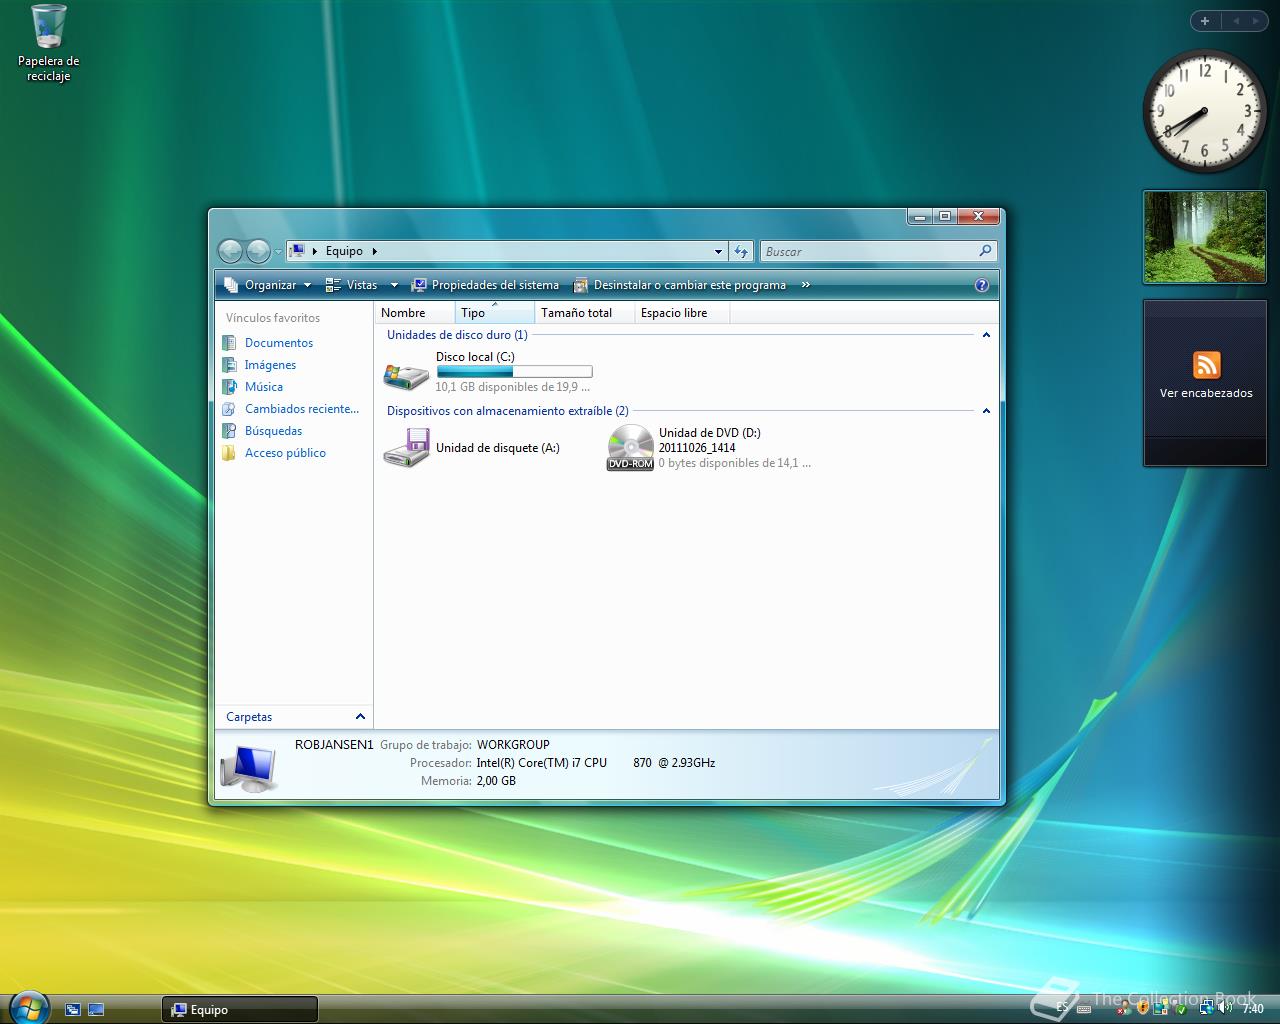Click the keyboard icon in the language bar

click(x=1084, y=1010)
